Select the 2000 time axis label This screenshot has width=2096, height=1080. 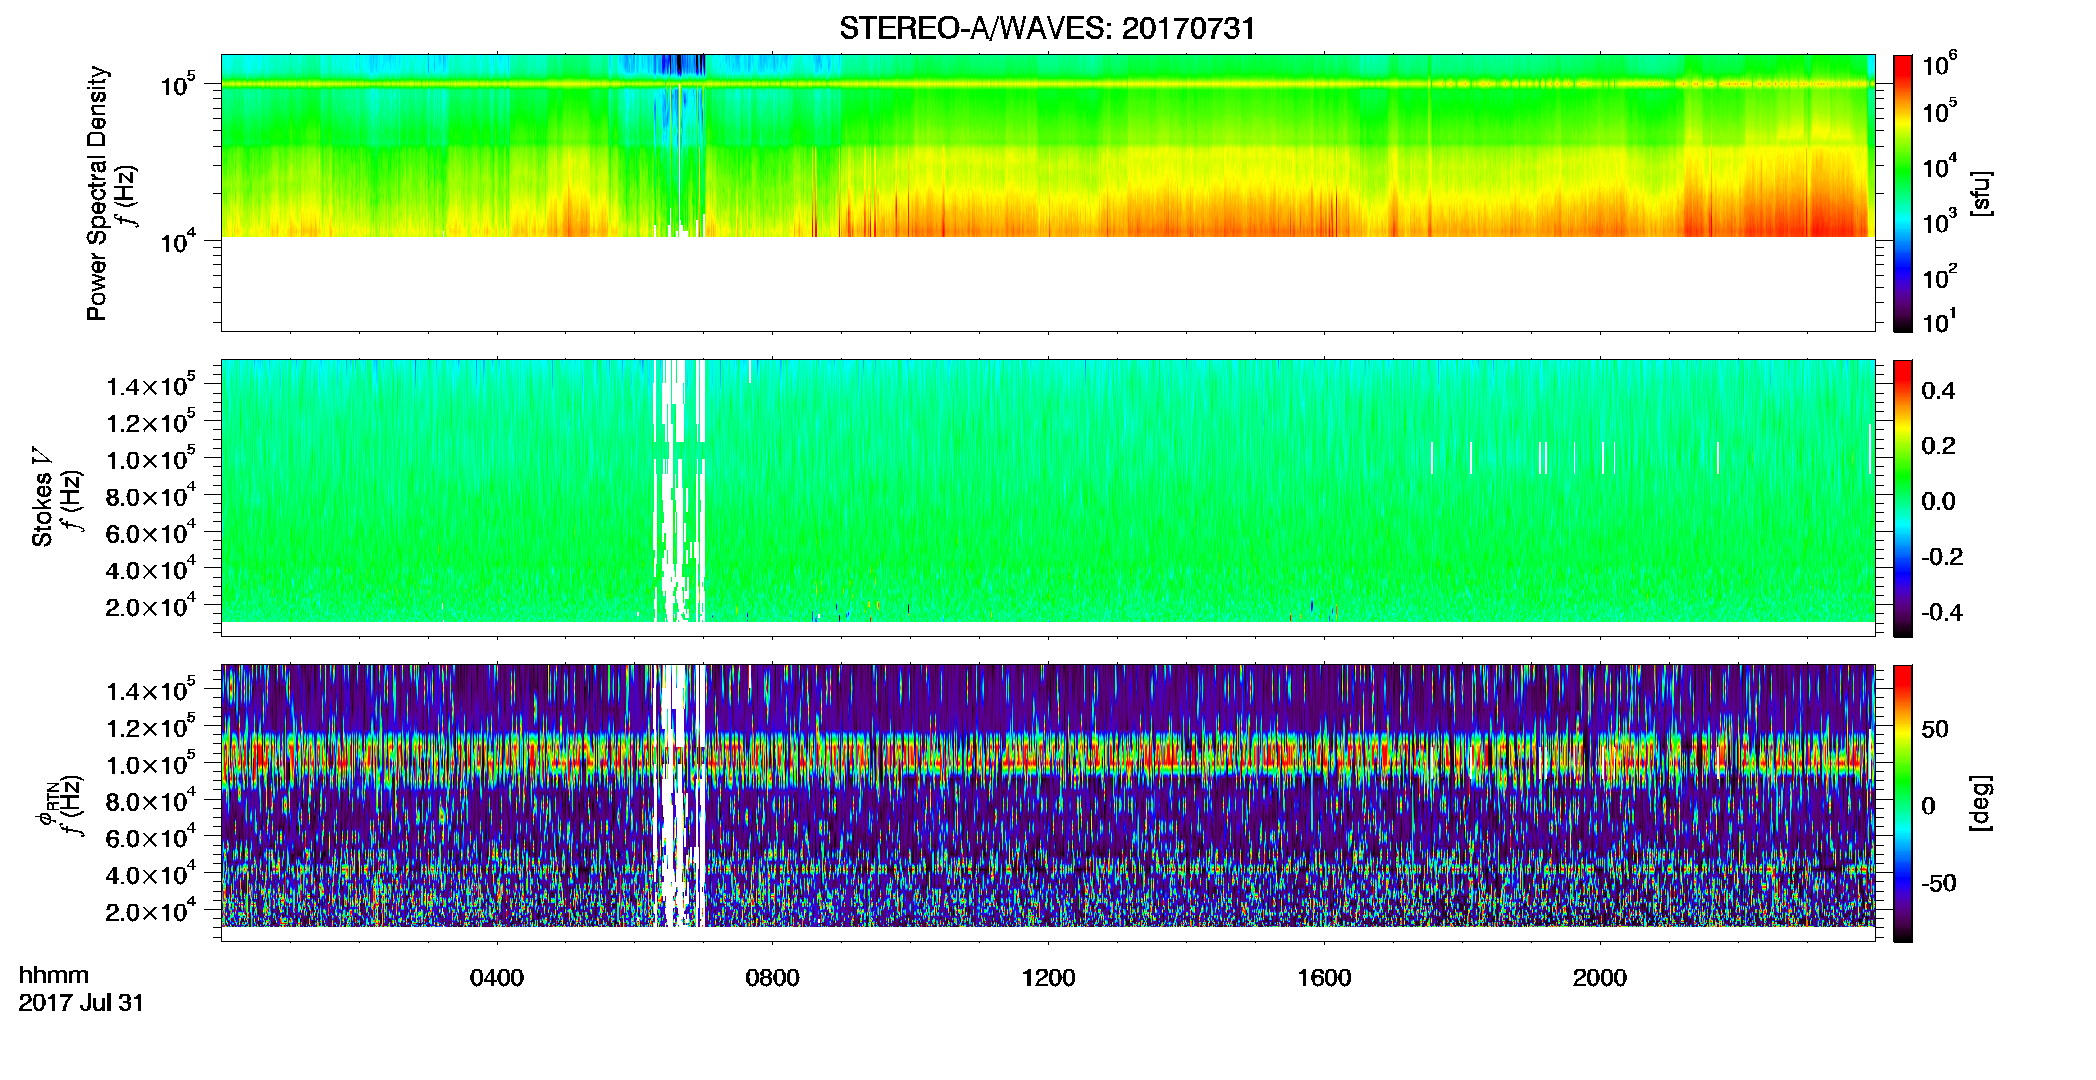click(x=1600, y=978)
